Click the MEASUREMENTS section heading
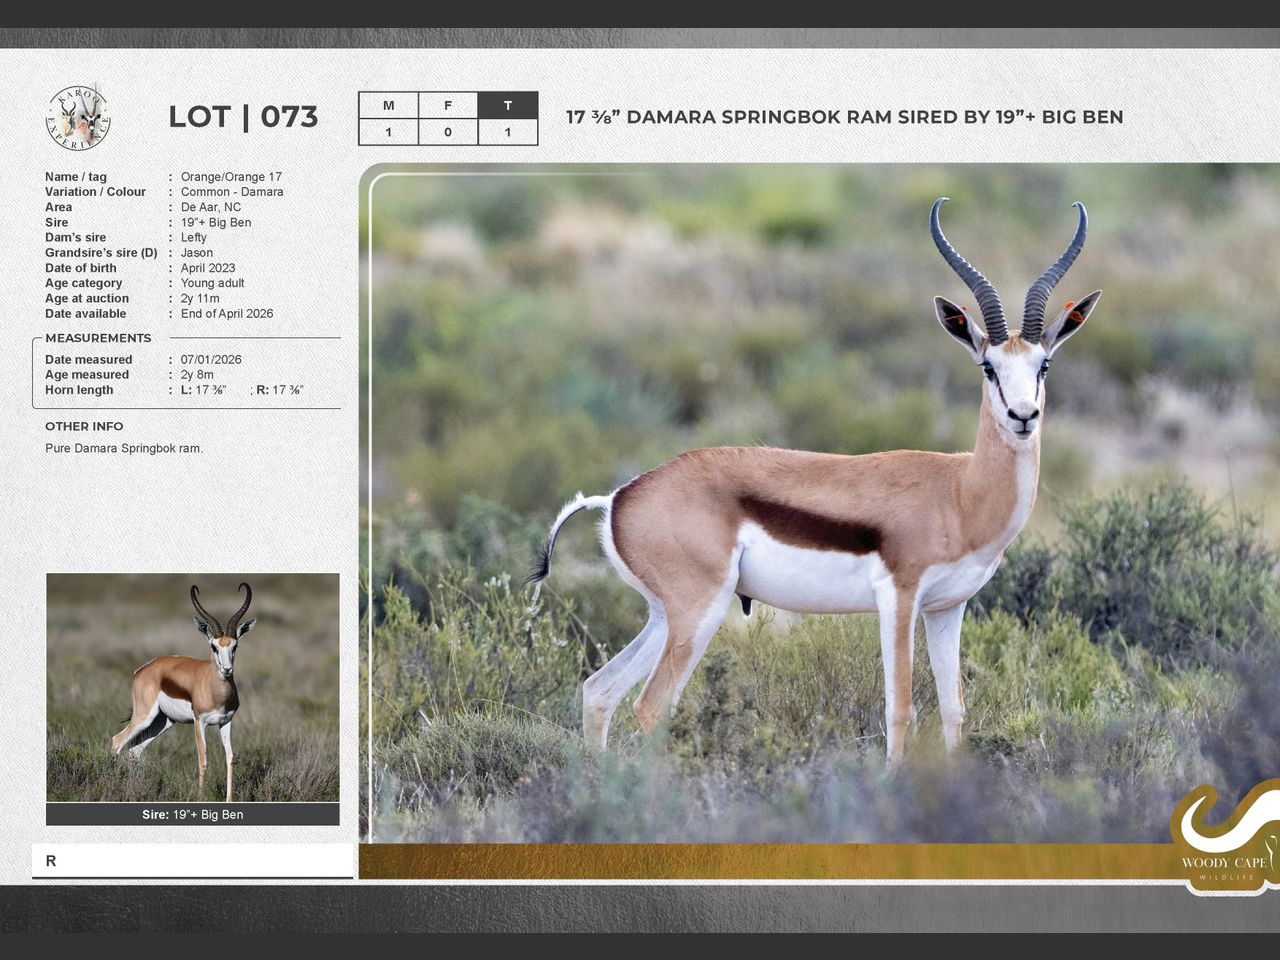The height and width of the screenshot is (960, 1280). tap(98, 338)
